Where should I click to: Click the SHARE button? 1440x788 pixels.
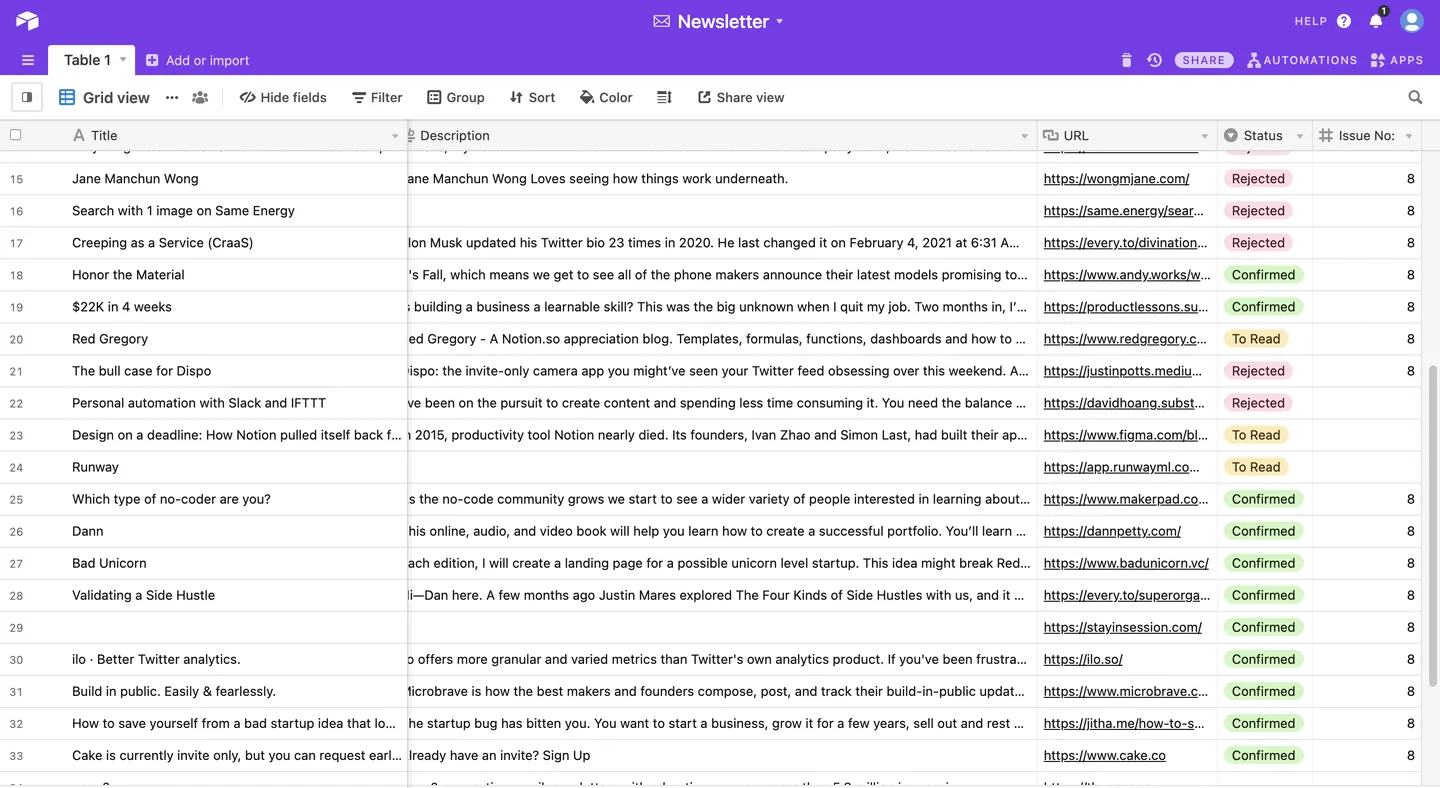pos(1204,60)
